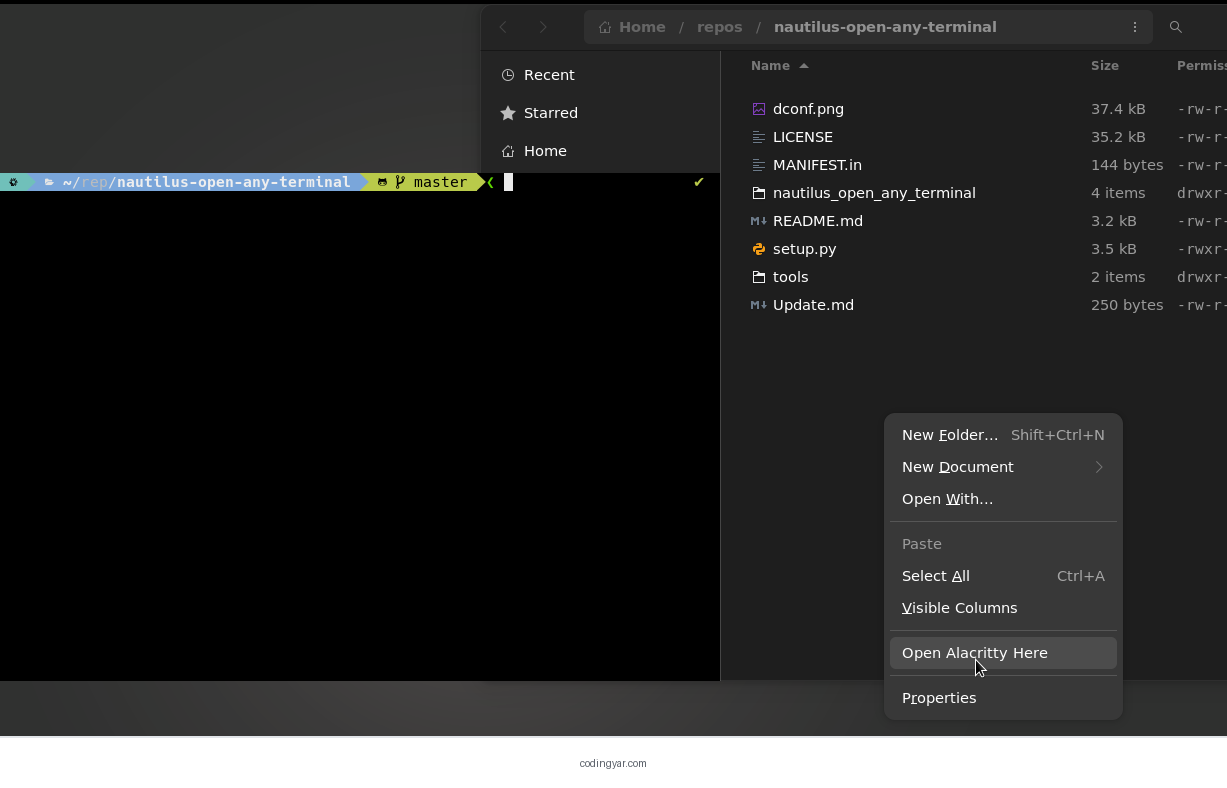1227x788 pixels.
Task: Select Open Alacritty Here menu entry
Action: (x=1003, y=653)
